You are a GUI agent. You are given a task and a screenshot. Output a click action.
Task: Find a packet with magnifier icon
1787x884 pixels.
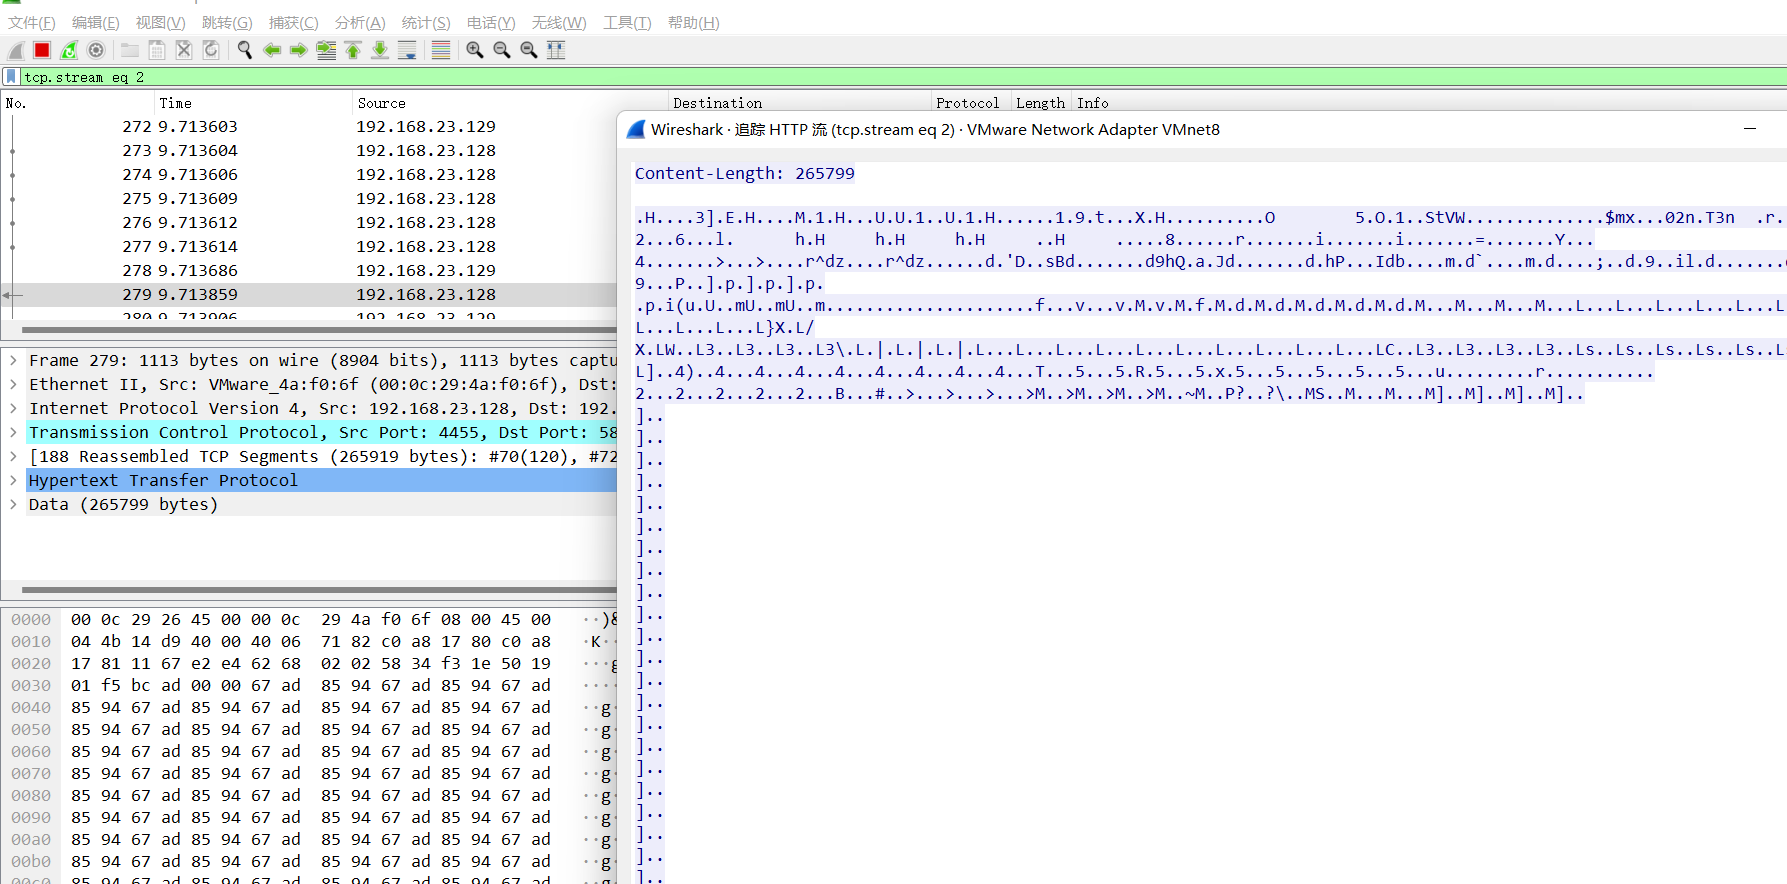click(244, 50)
